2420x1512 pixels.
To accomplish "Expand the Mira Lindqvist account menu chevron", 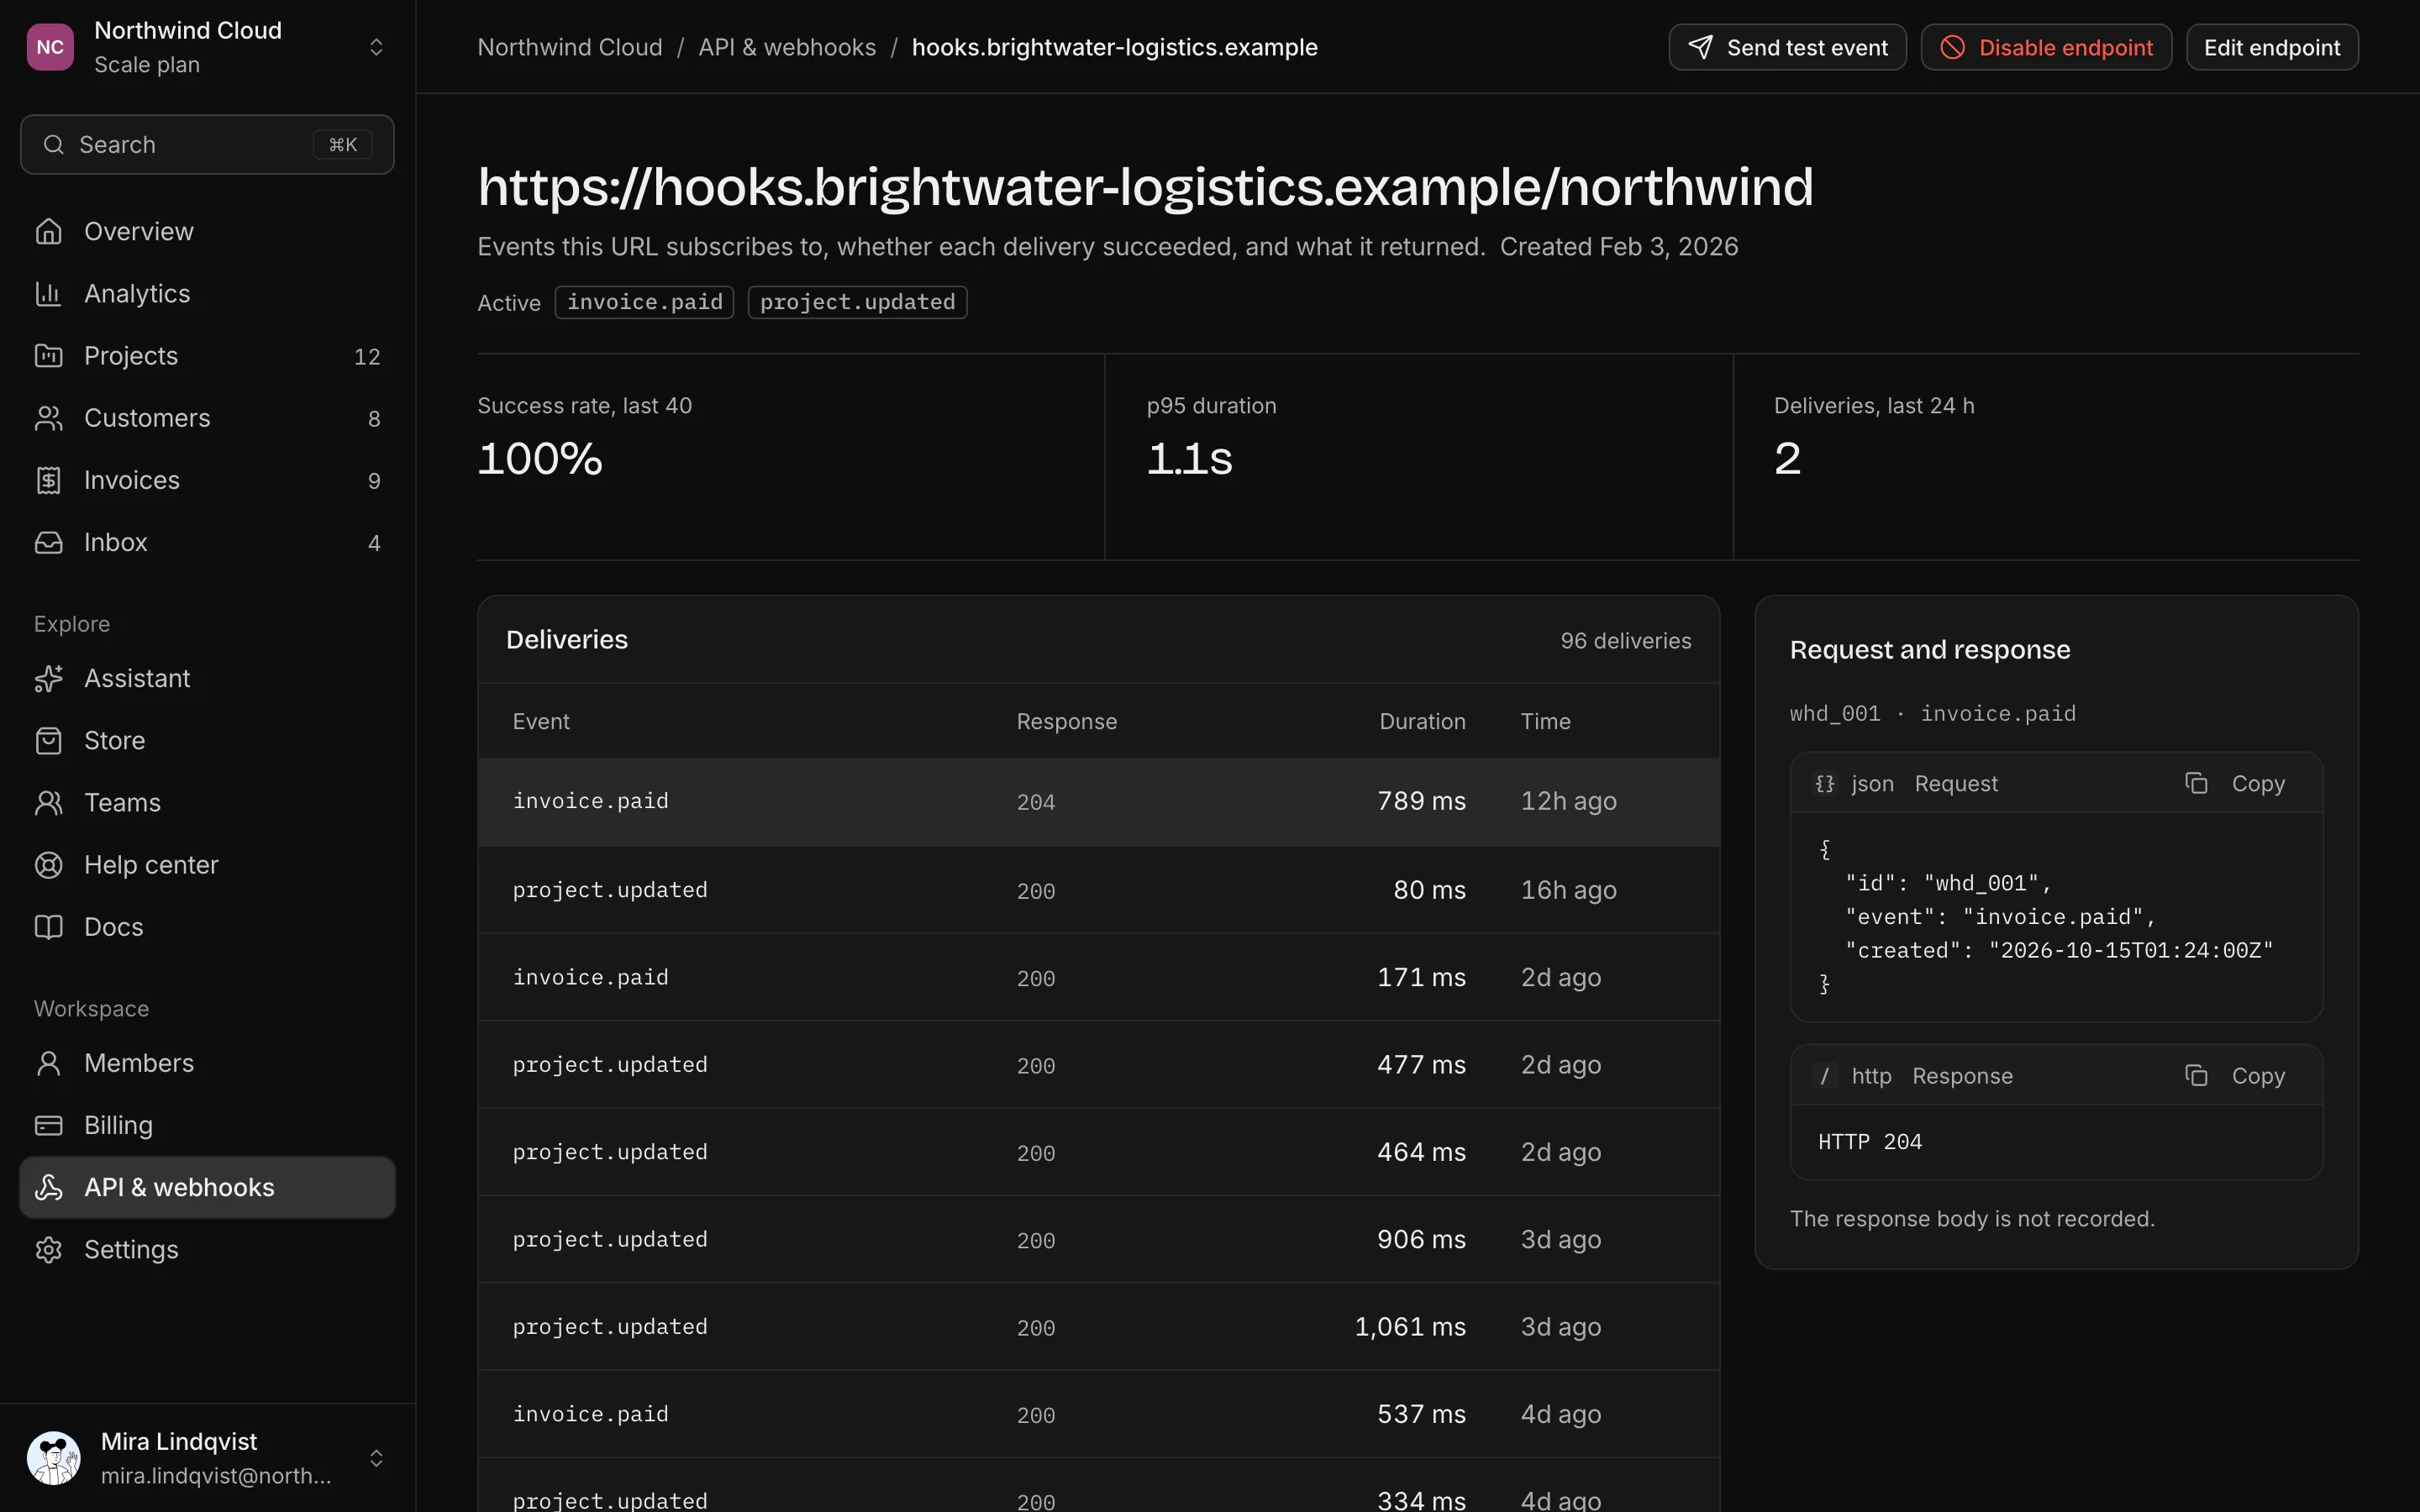I will (376, 1458).
